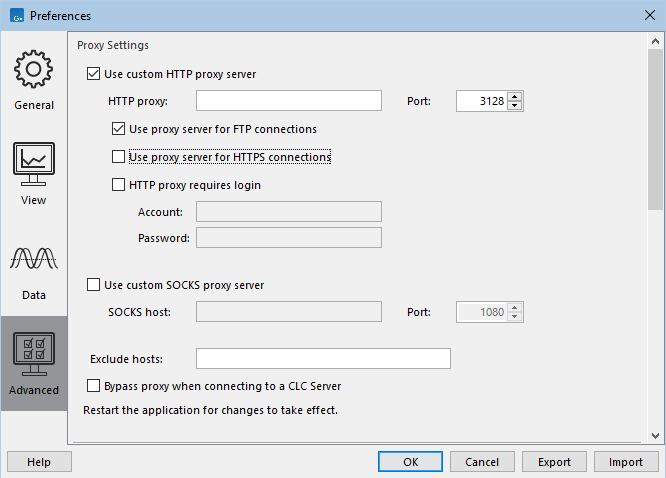Click the Export preferences button

[554, 462]
